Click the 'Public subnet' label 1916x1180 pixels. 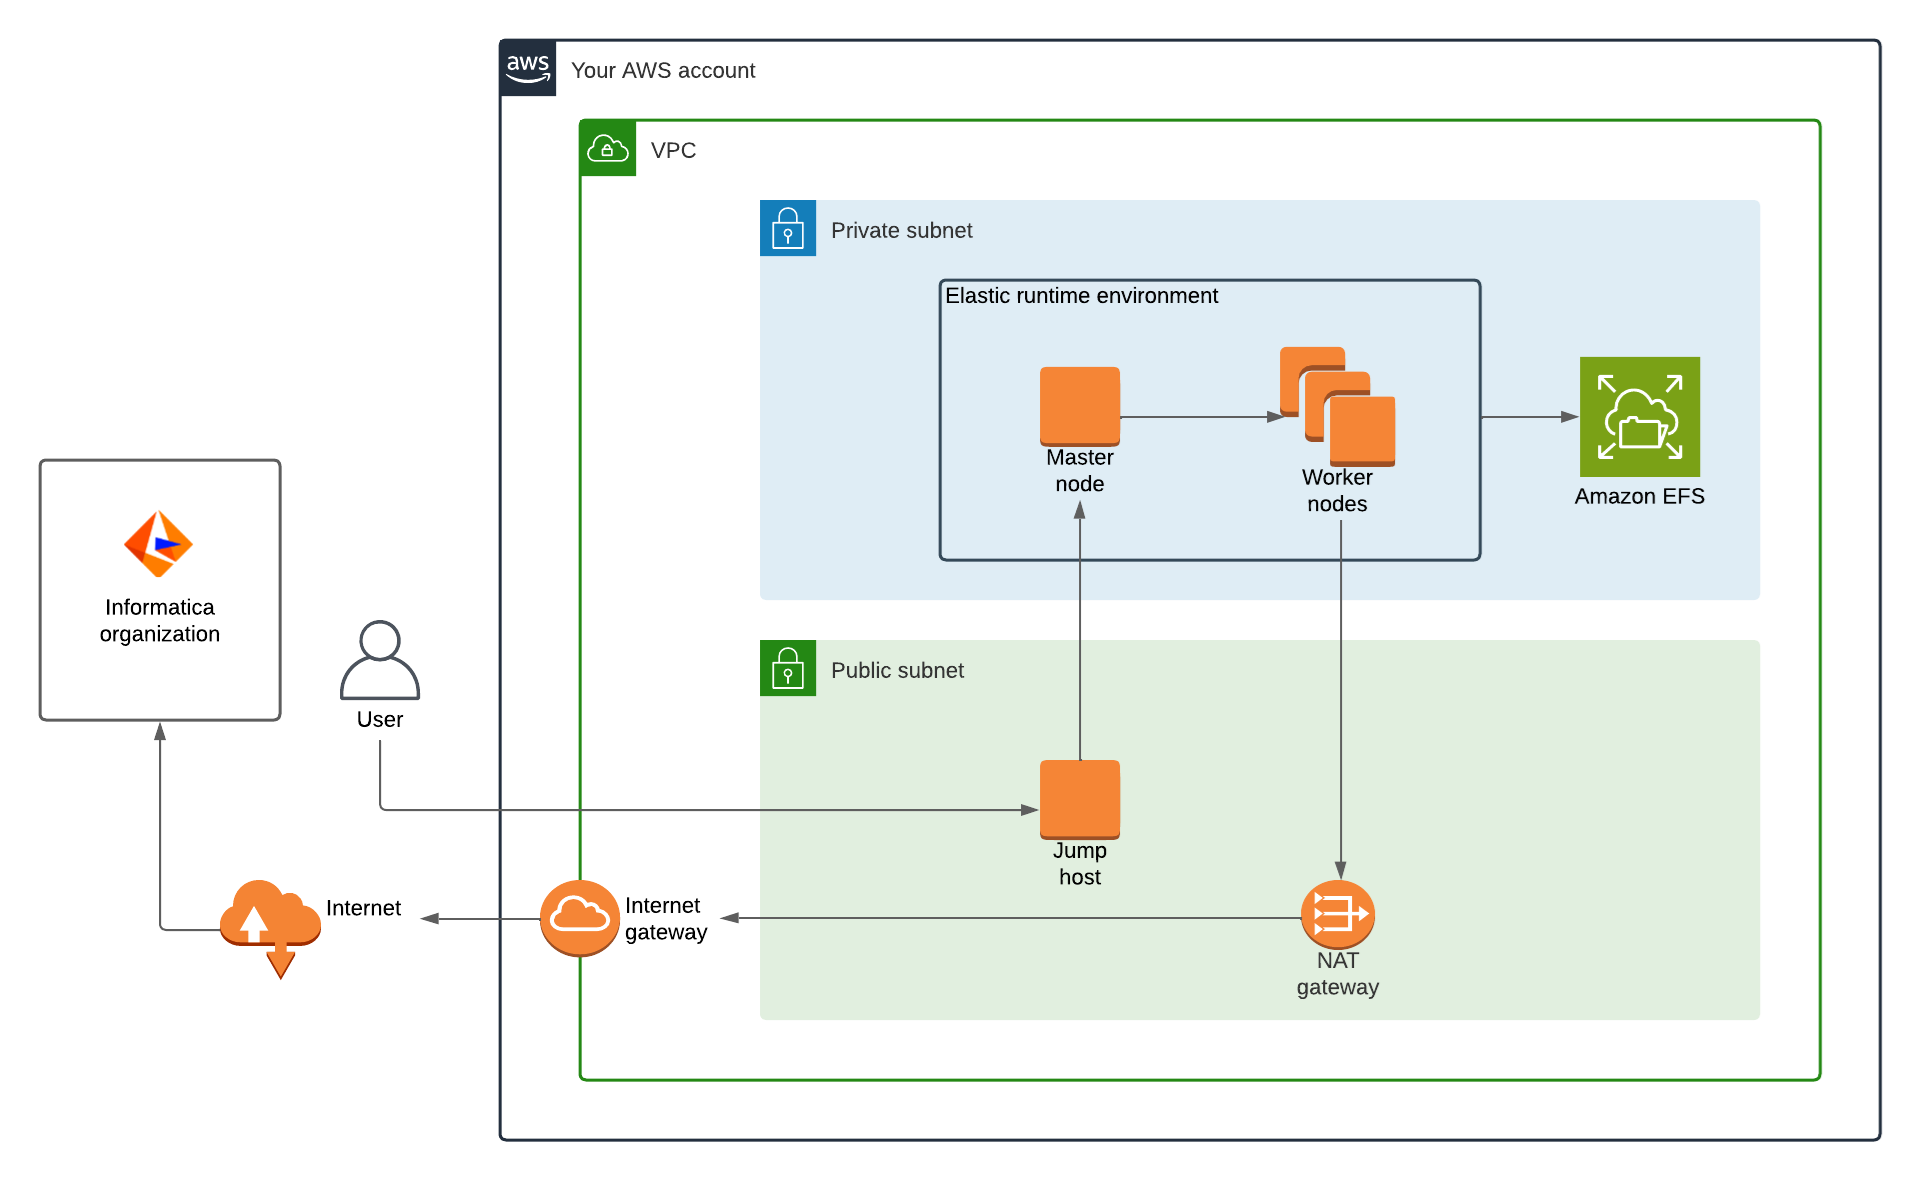(897, 670)
